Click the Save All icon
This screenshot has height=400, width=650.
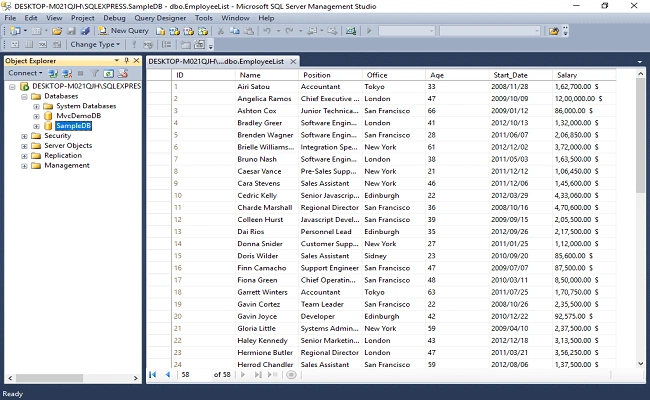click(x=85, y=31)
